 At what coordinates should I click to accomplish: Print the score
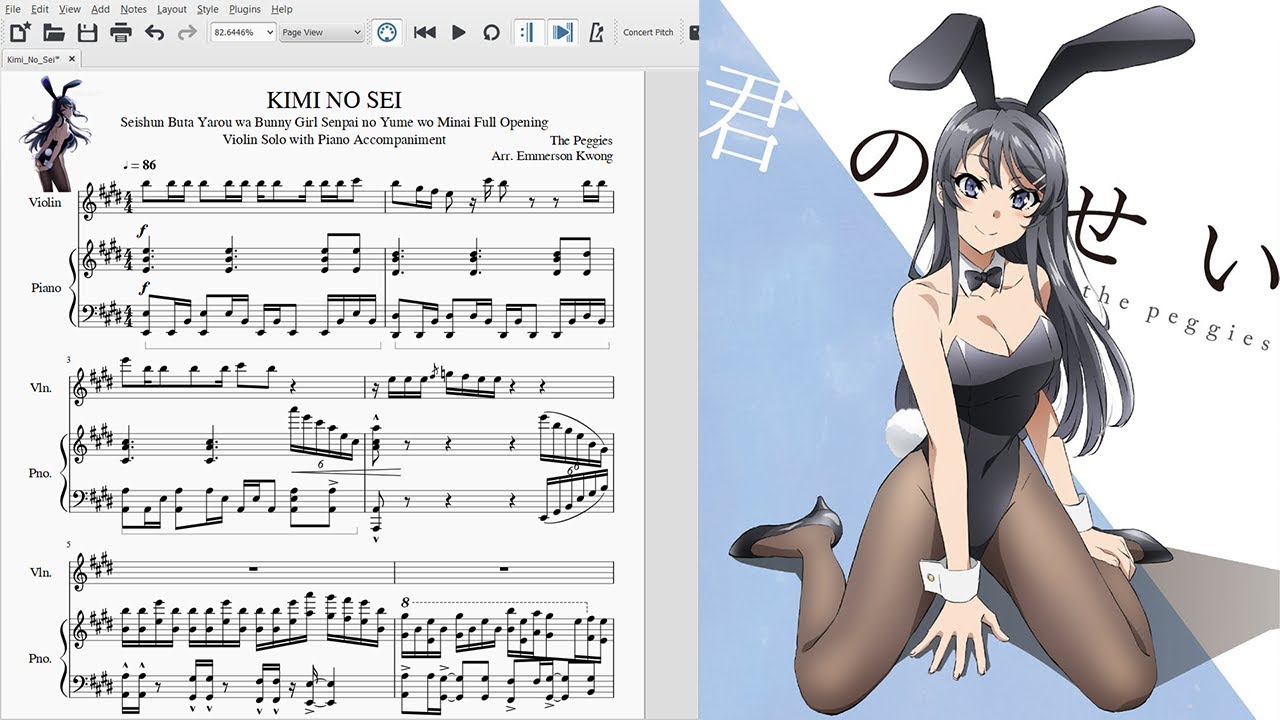click(121, 32)
